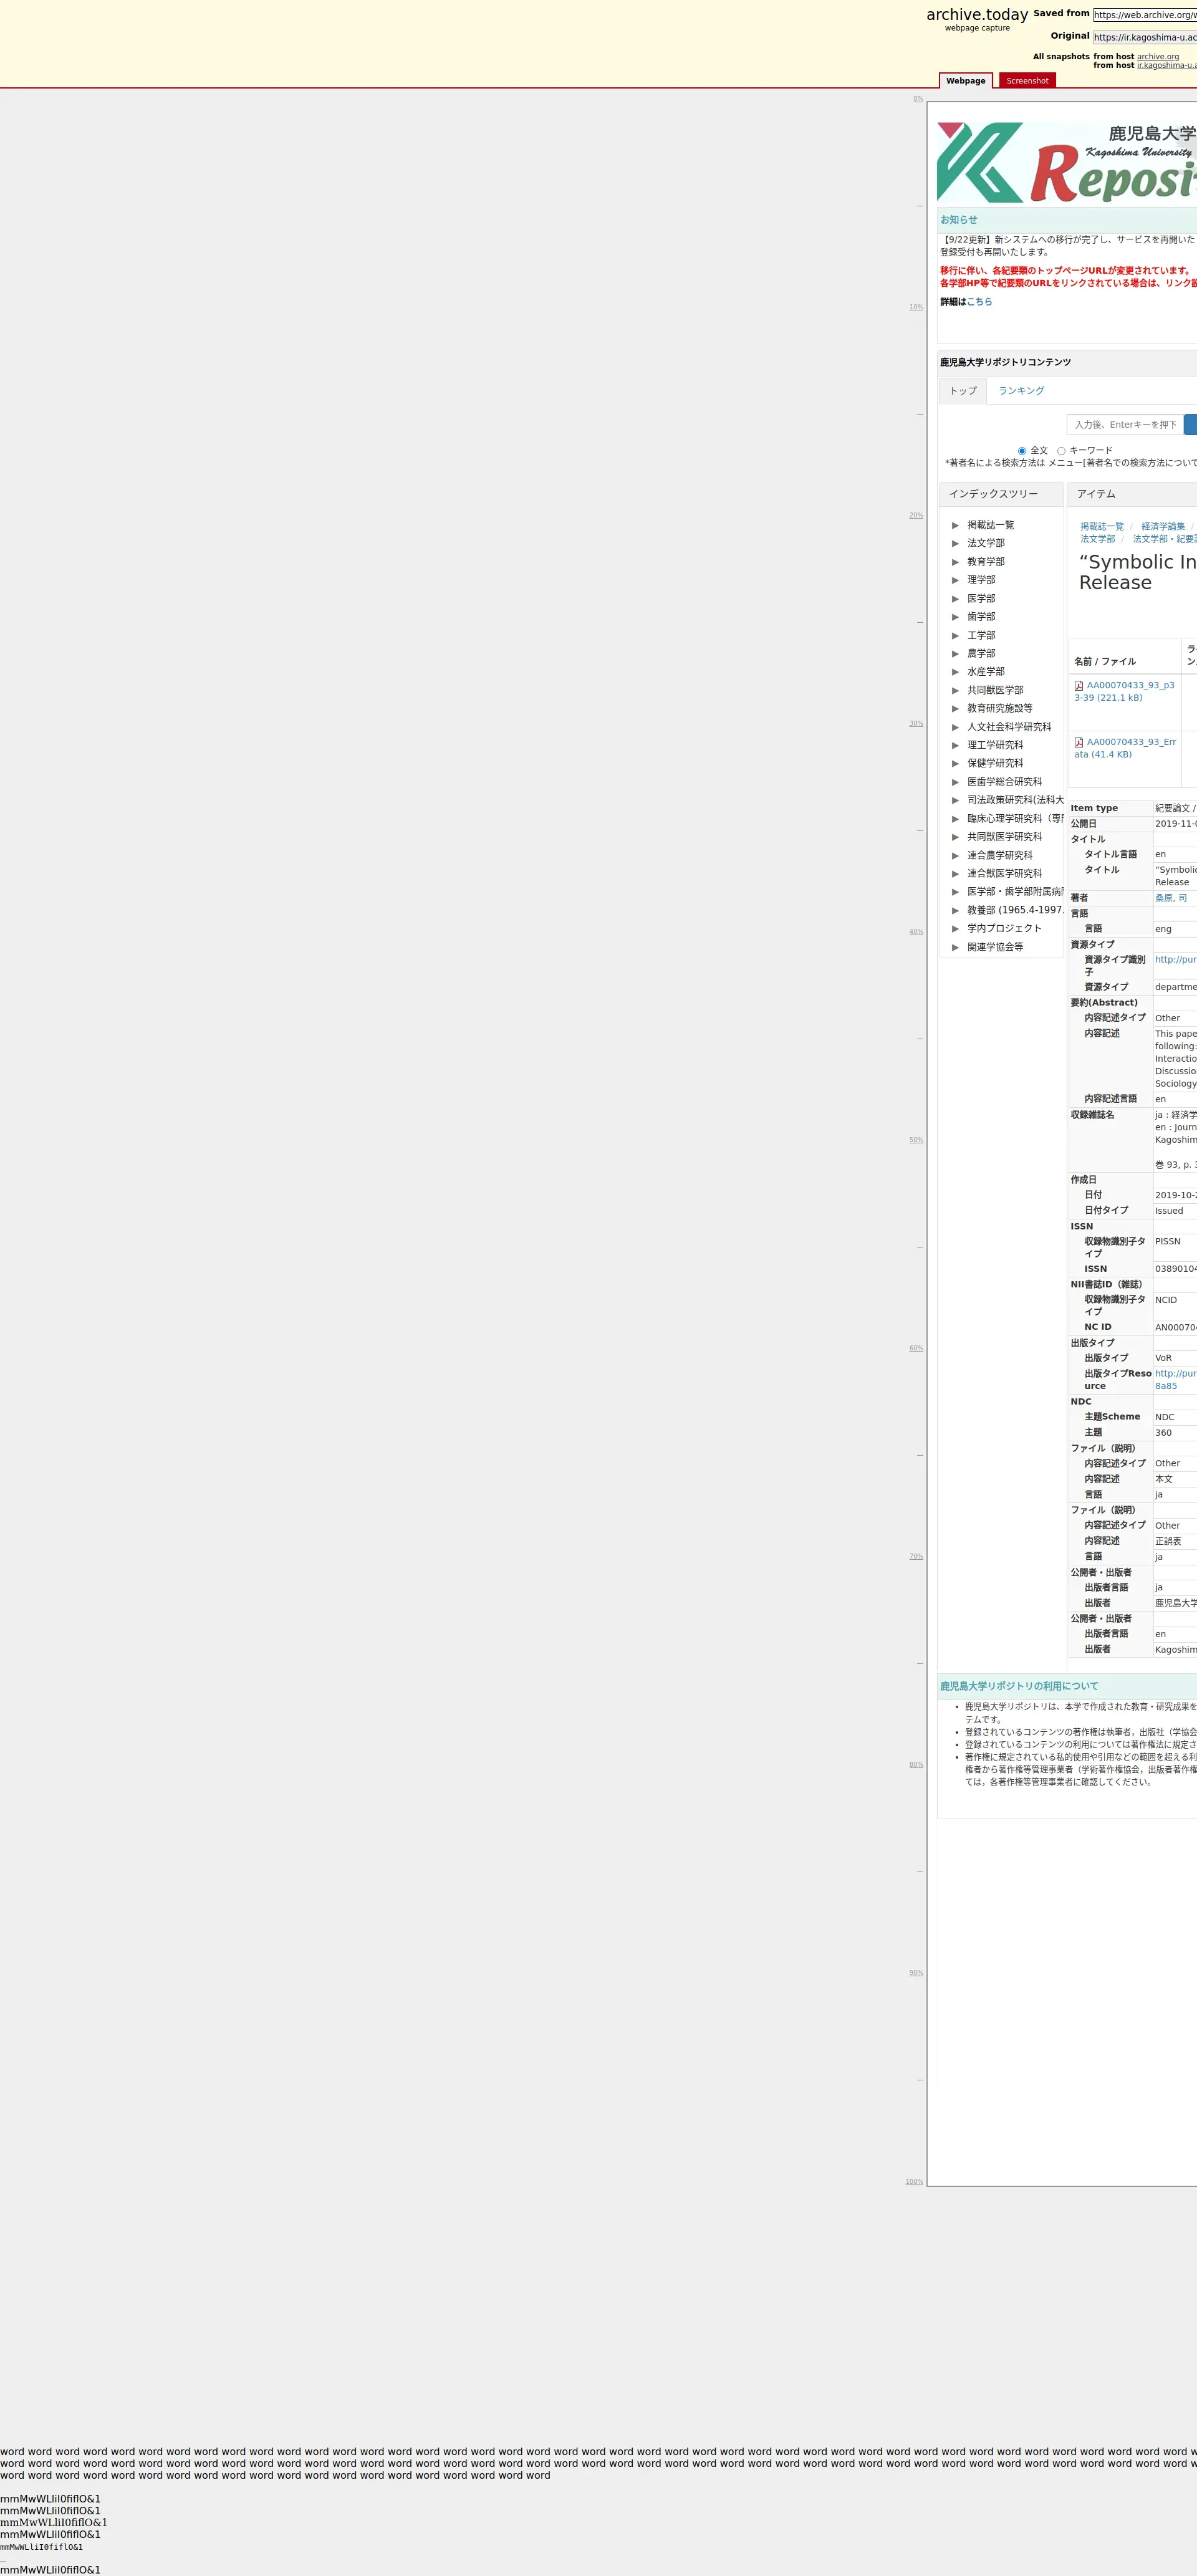
Task: Follow the こちら details link
Action: pos(979,302)
